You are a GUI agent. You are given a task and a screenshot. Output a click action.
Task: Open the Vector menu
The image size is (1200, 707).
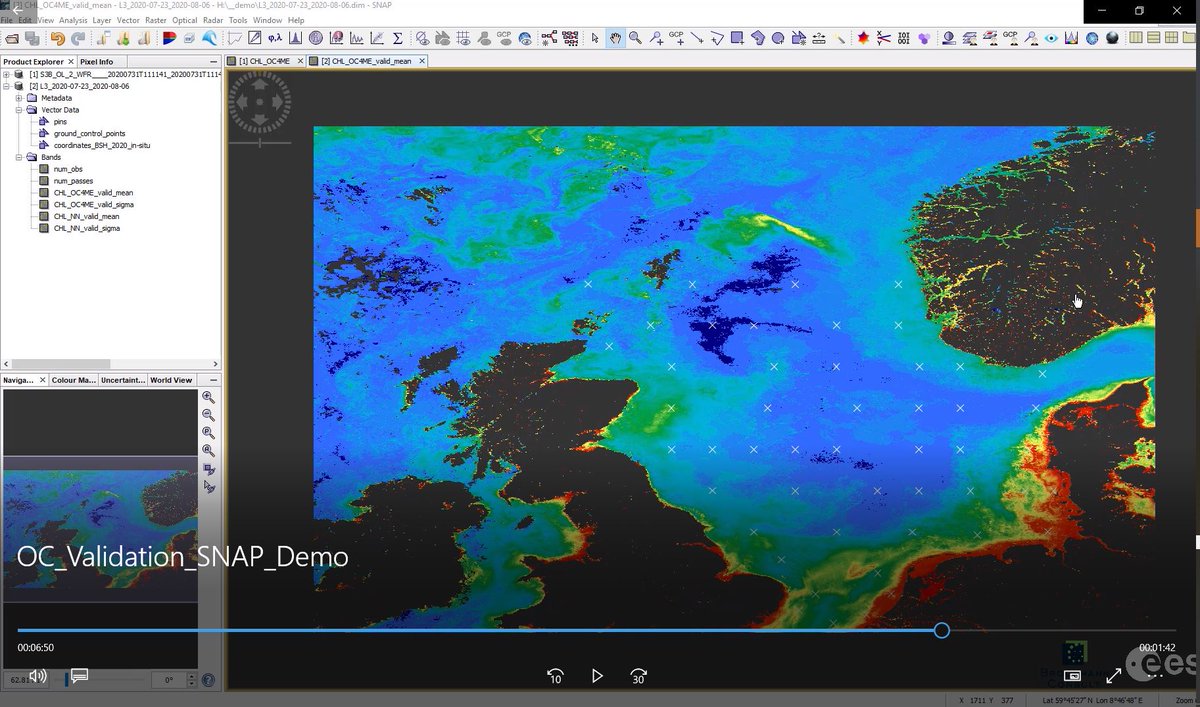pyautogui.click(x=128, y=20)
